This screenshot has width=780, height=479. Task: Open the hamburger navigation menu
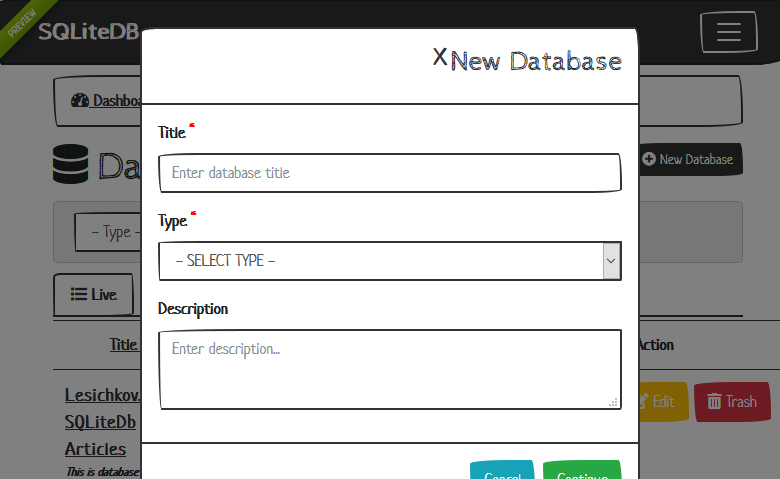tap(728, 32)
